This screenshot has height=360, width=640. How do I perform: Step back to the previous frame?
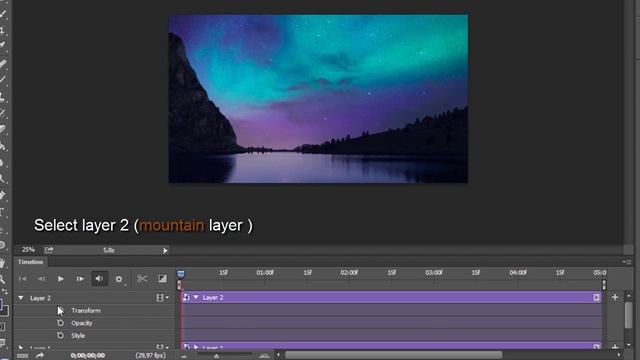[x=42, y=279]
